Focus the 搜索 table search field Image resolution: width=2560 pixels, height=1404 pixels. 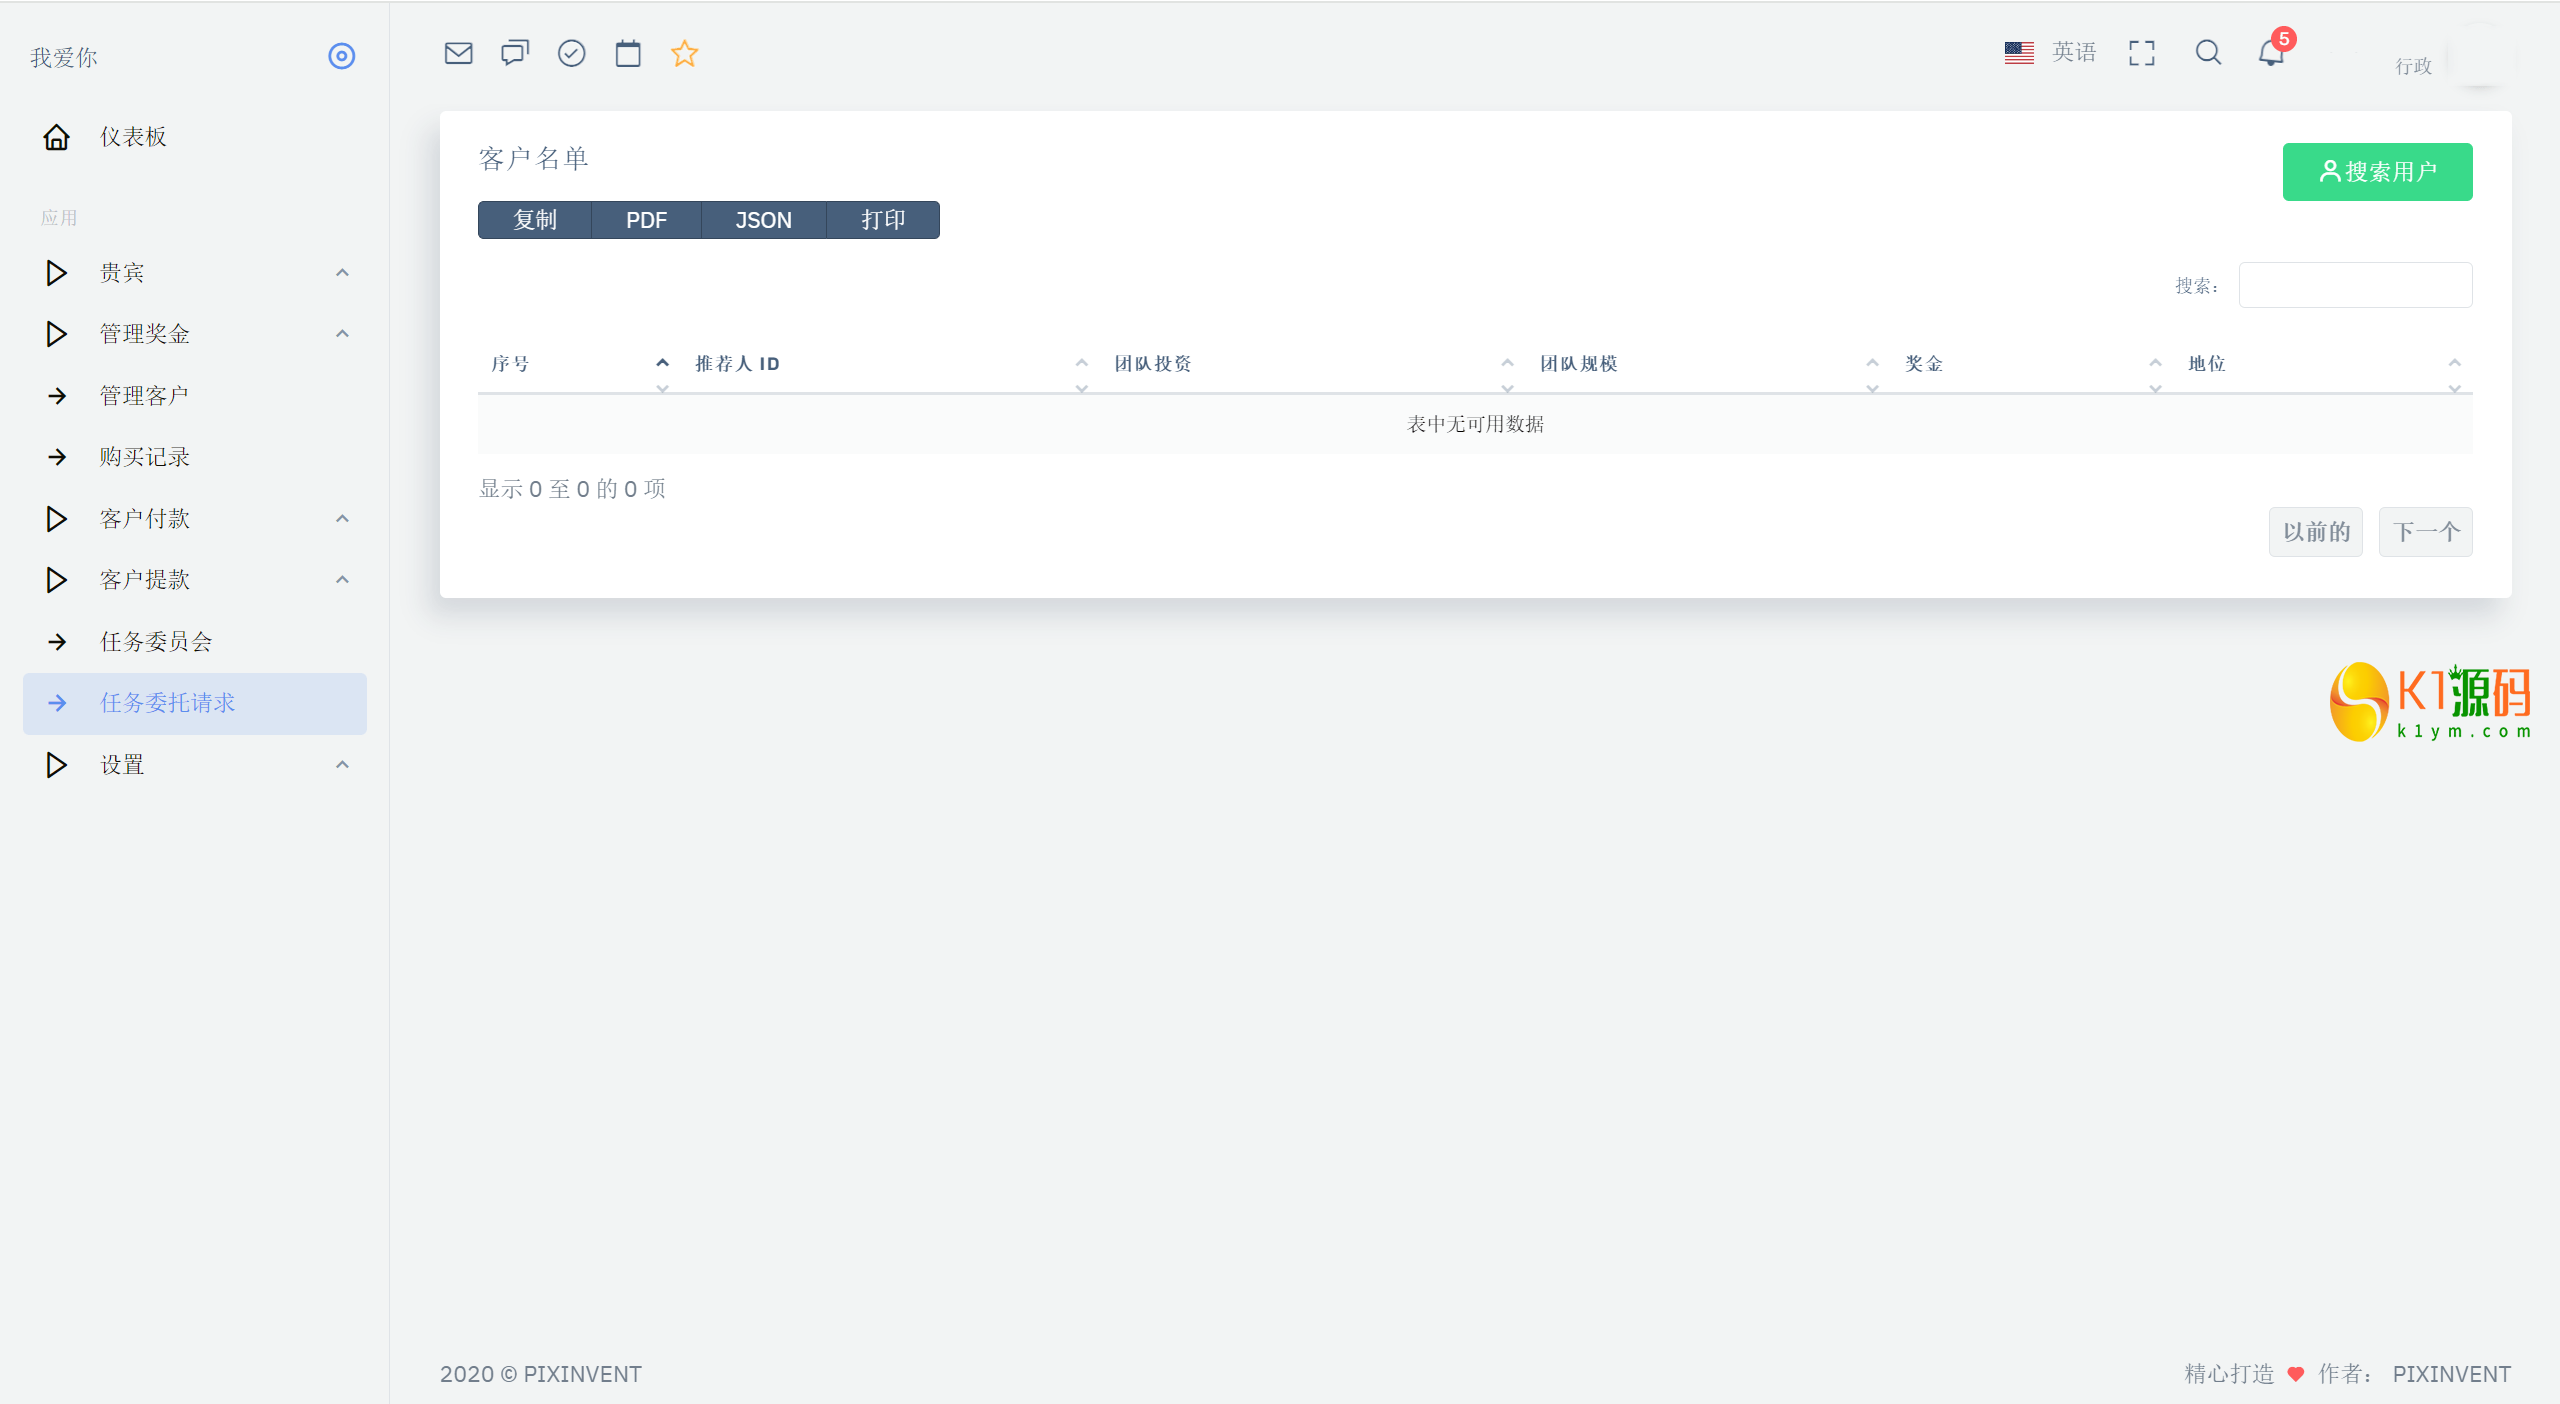click(2356, 285)
